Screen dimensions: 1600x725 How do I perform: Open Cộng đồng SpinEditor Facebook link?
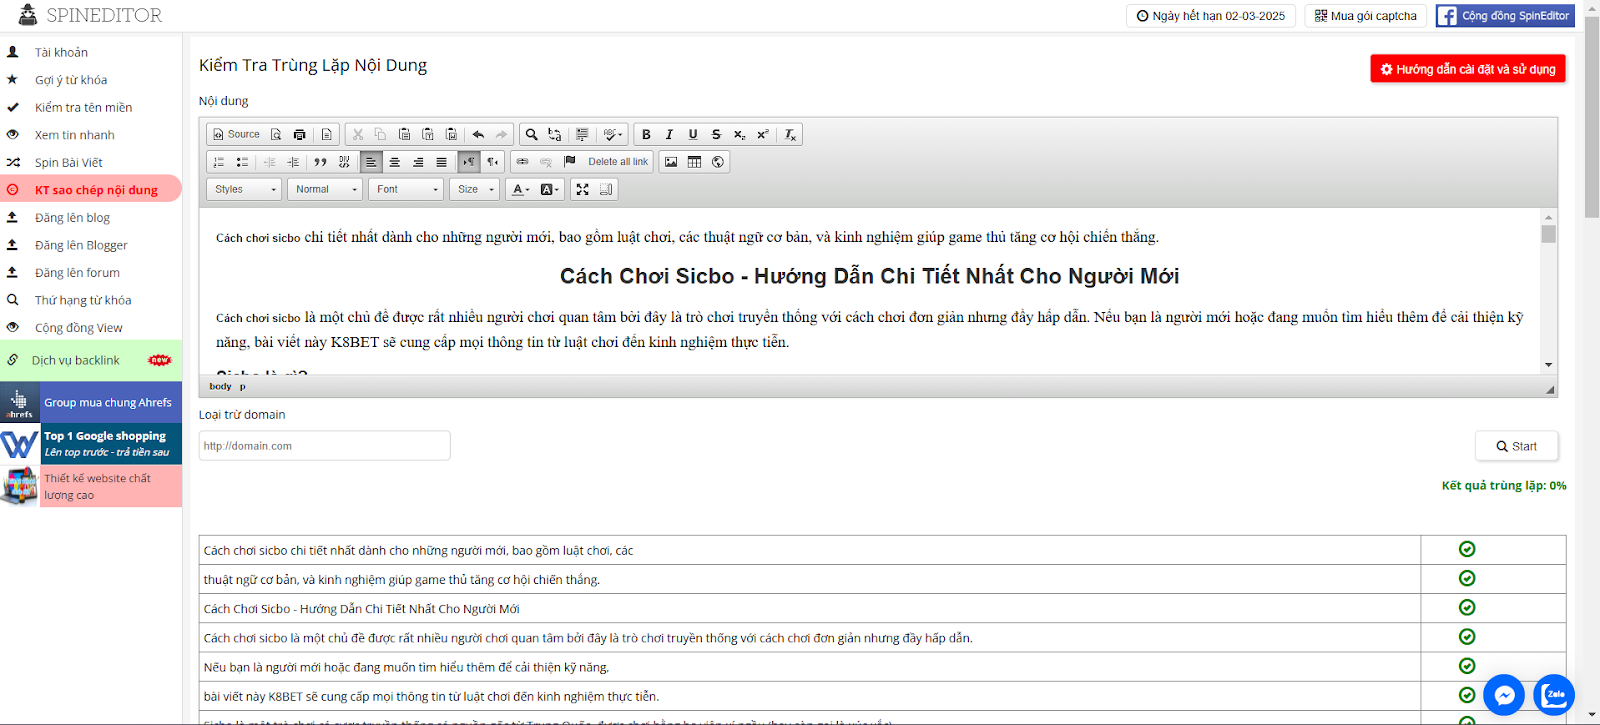1505,16
